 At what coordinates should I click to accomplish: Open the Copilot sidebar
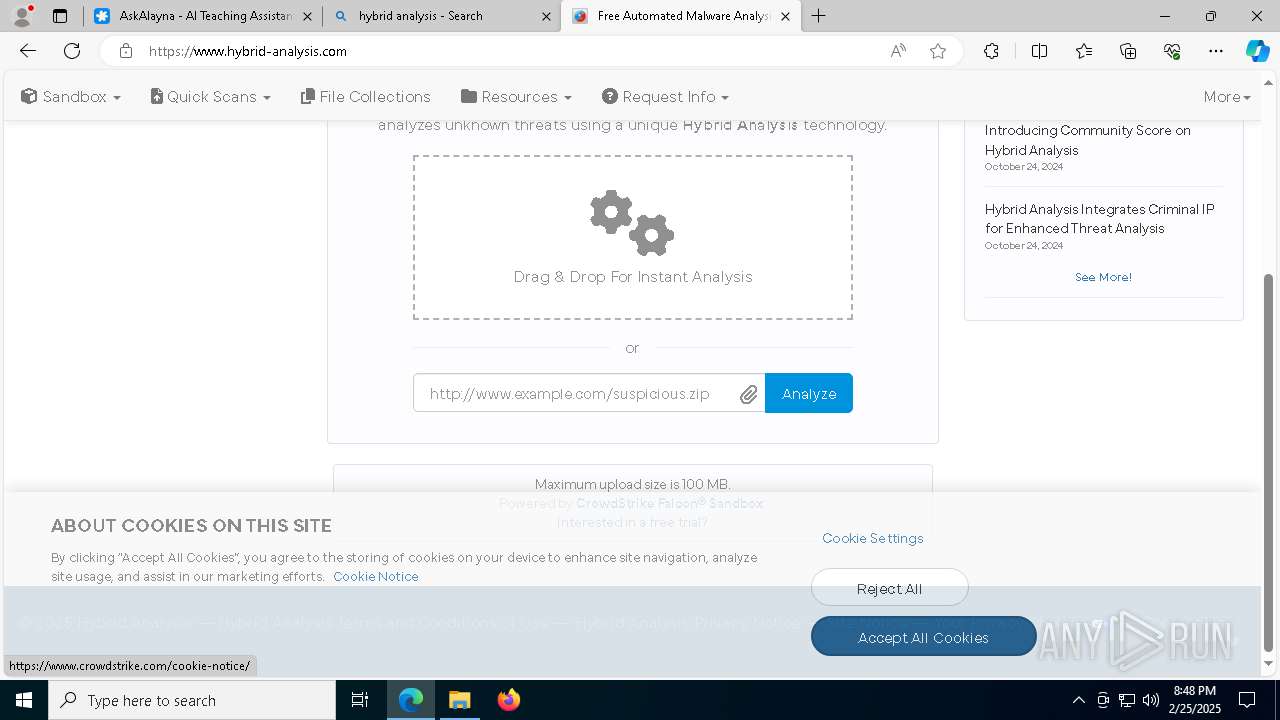pyautogui.click(x=1257, y=51)
